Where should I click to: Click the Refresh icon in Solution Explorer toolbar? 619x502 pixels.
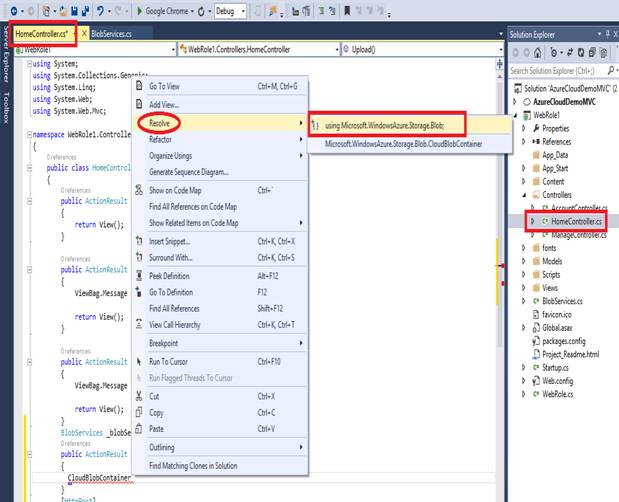[x=580, y=55]
